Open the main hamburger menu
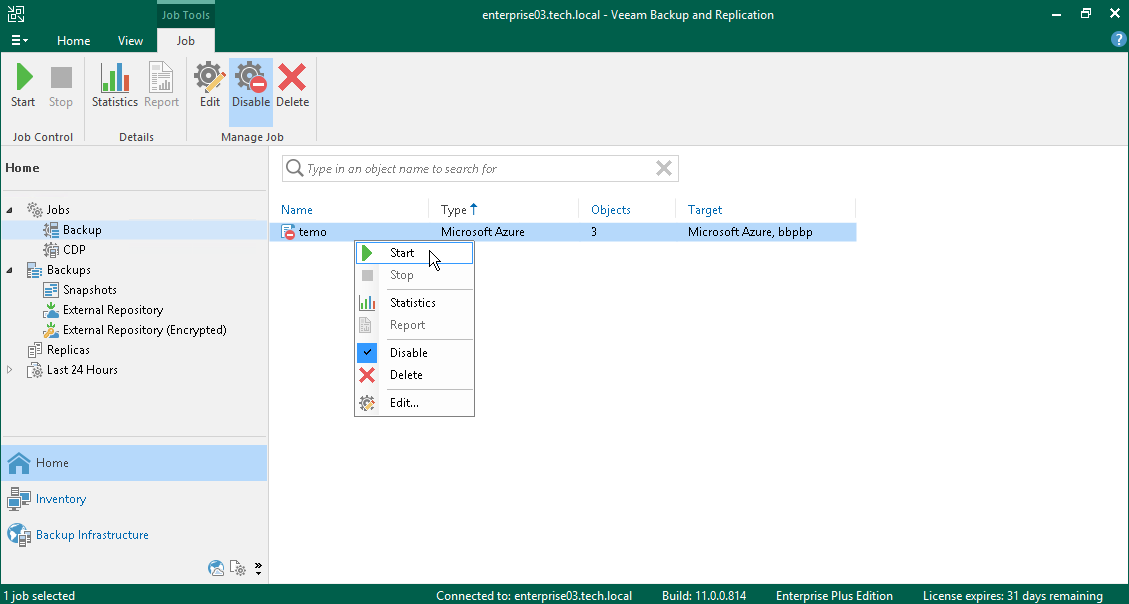 tap(19, 40)
